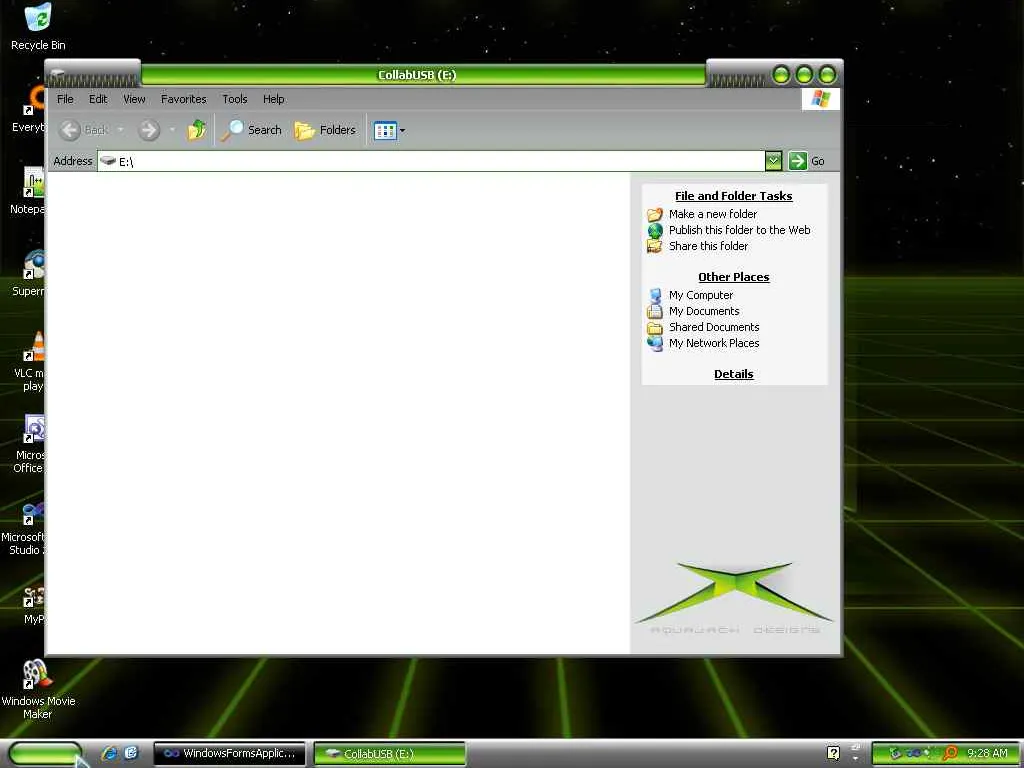1024x768 pixels.
Task: Click the My Documents icon in Other Places
Action: click(655, 312)
